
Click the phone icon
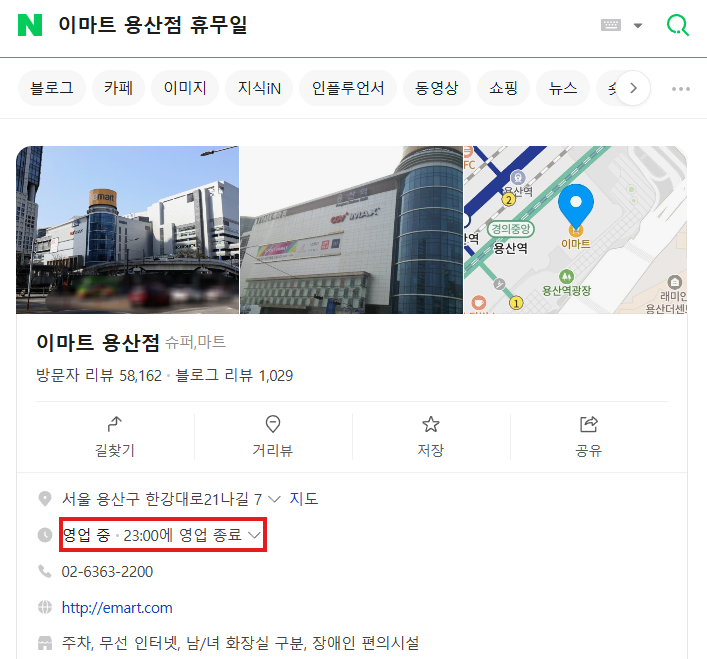pyautogui.click(x=45, y=572)
